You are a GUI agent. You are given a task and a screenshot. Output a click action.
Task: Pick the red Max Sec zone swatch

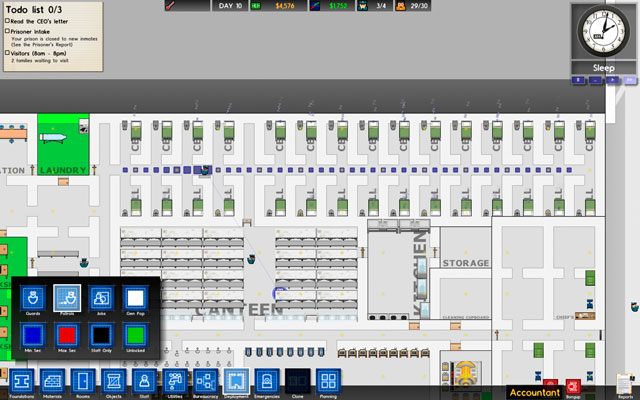click(x=67, y=335)
